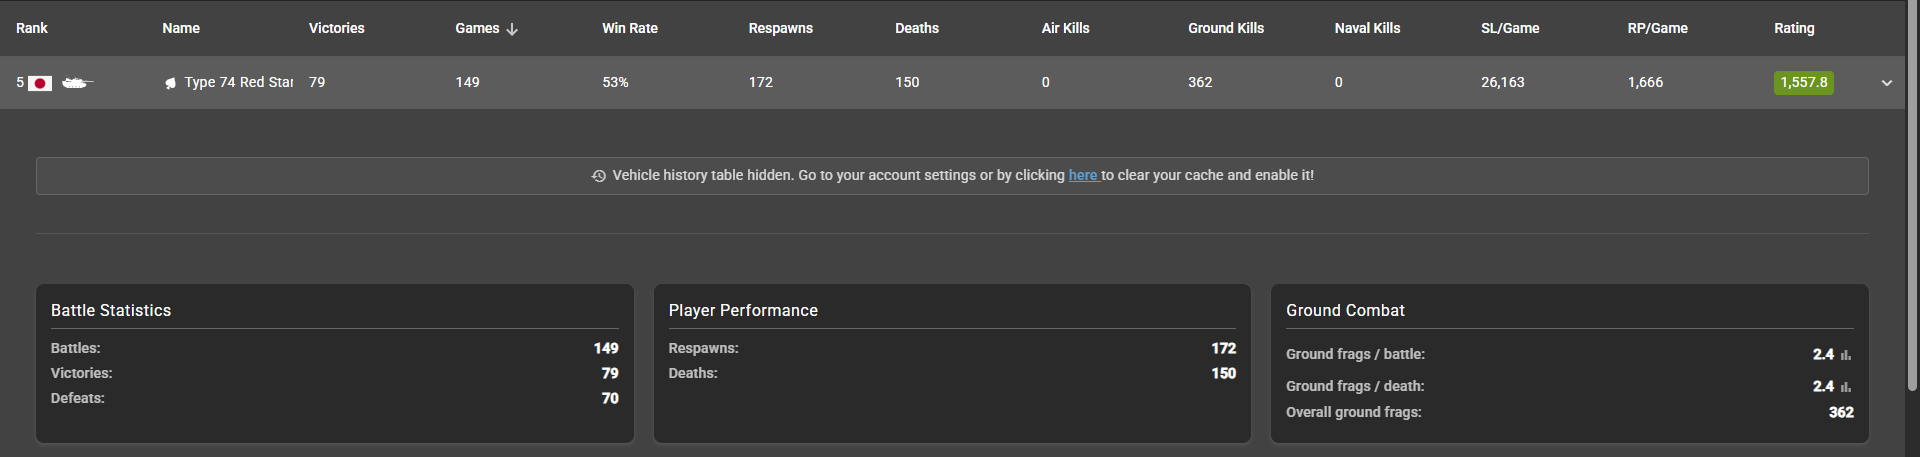The width and height of the screenshot is (1920, 457).
Task: Open chart icon for Ground frags / death
Action: tap(1846, 387)
